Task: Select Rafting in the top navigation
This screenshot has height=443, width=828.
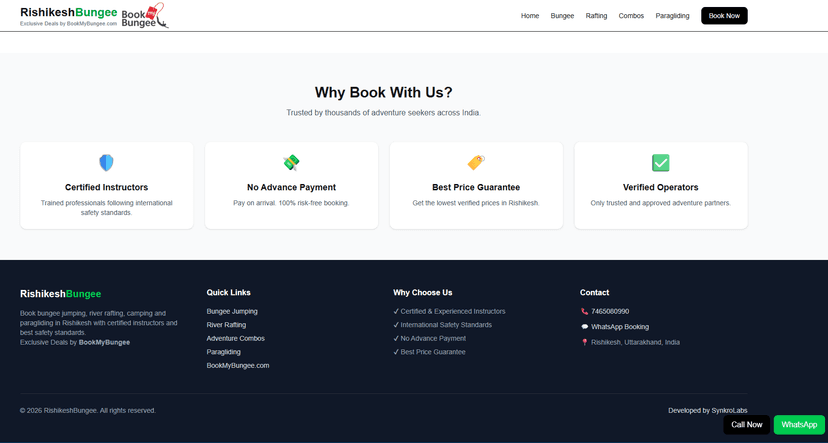Action: (596, 16)
